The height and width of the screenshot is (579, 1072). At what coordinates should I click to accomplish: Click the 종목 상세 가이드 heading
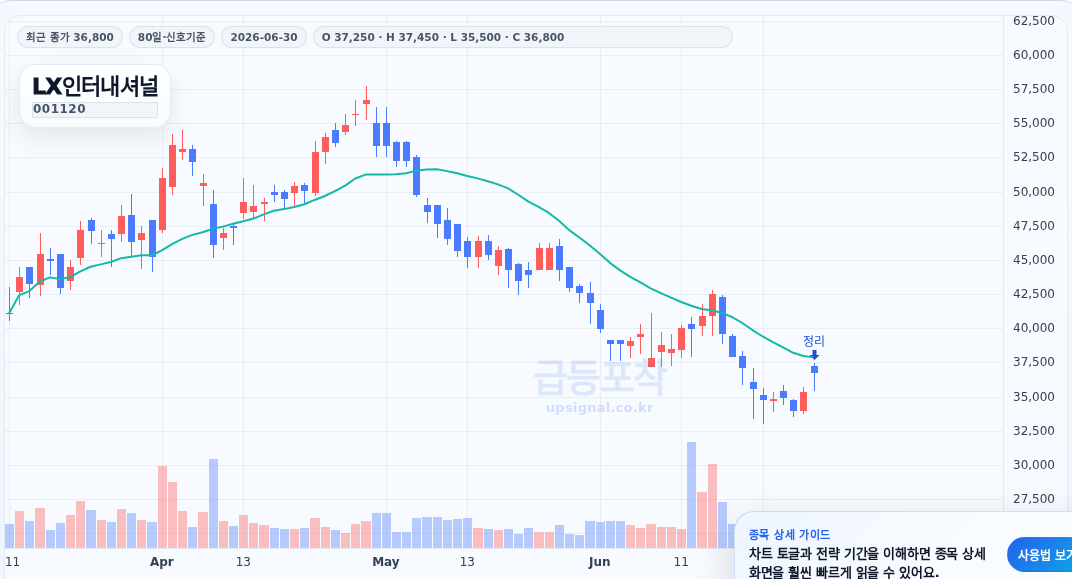click(x=789, y=535)
